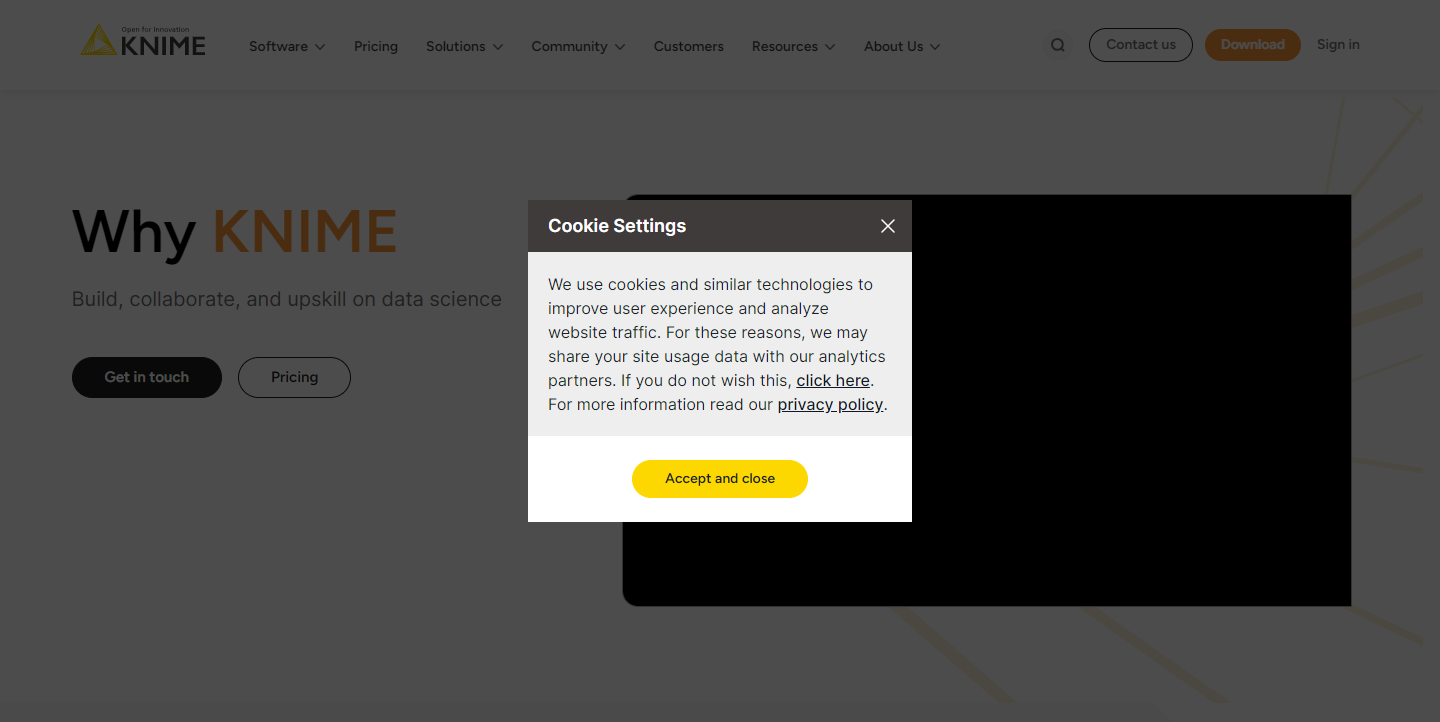Close the Cookie Settings dialog with X

click(888, 226)
